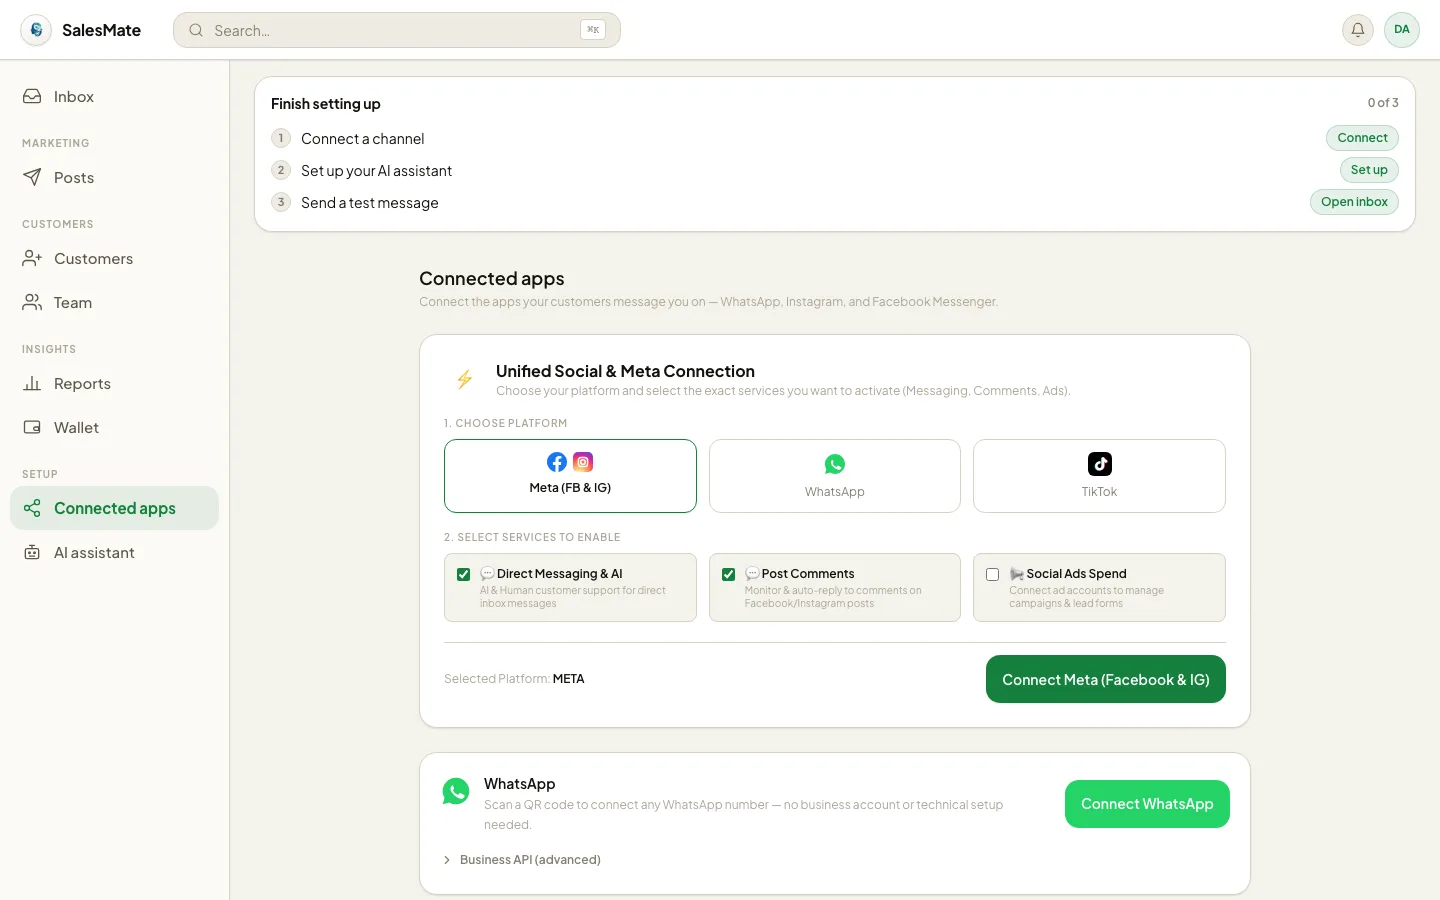Open the Reports page

pyautogui.click(x=114, y=383)
